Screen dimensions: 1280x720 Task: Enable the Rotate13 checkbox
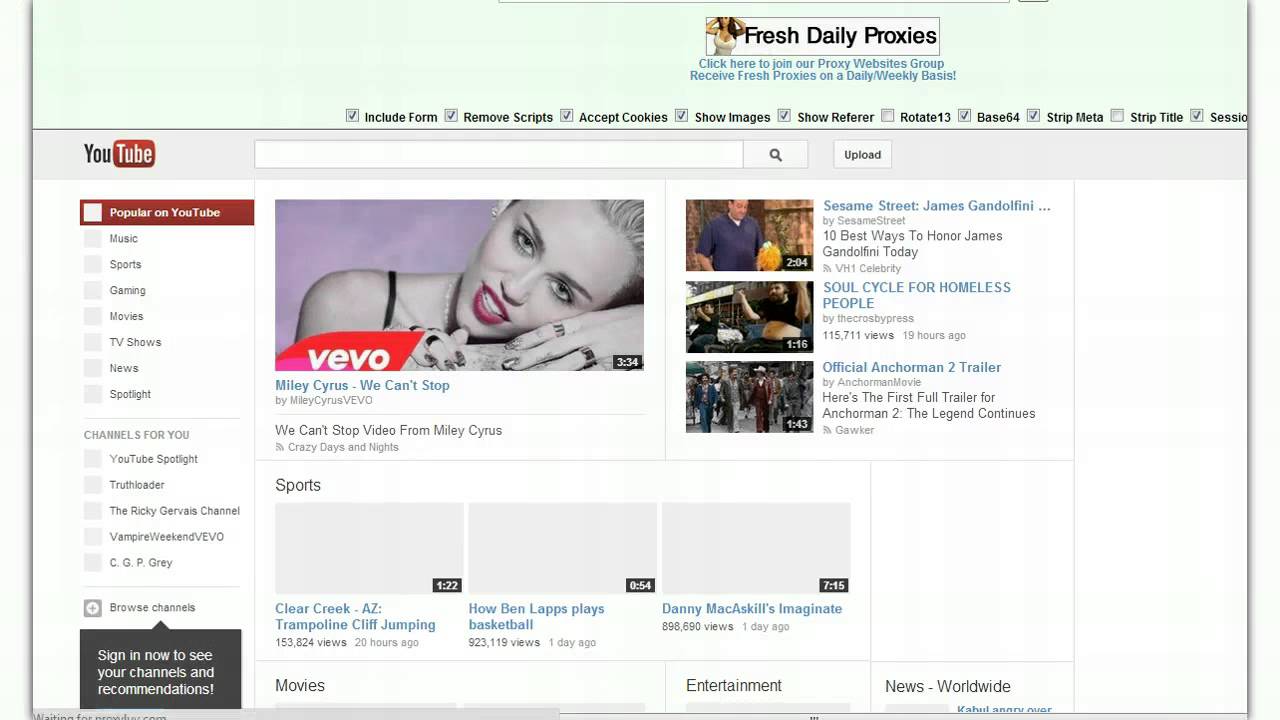pos(887,116)
